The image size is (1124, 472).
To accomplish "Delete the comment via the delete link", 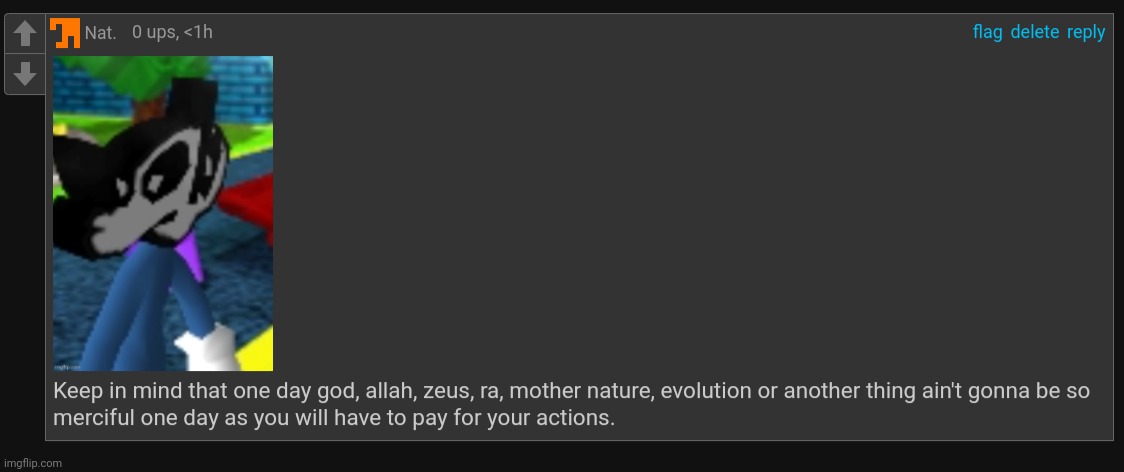I will click(x=1034, y=32).
